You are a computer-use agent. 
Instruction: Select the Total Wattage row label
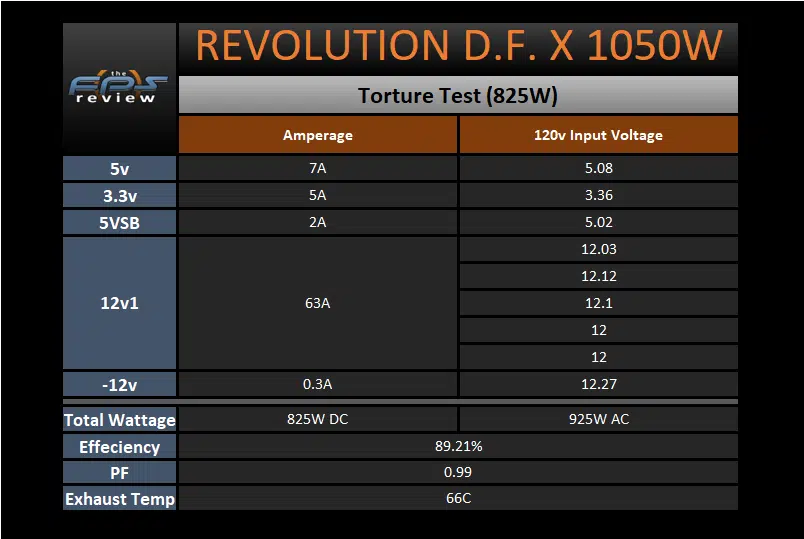tap(119, 420)
